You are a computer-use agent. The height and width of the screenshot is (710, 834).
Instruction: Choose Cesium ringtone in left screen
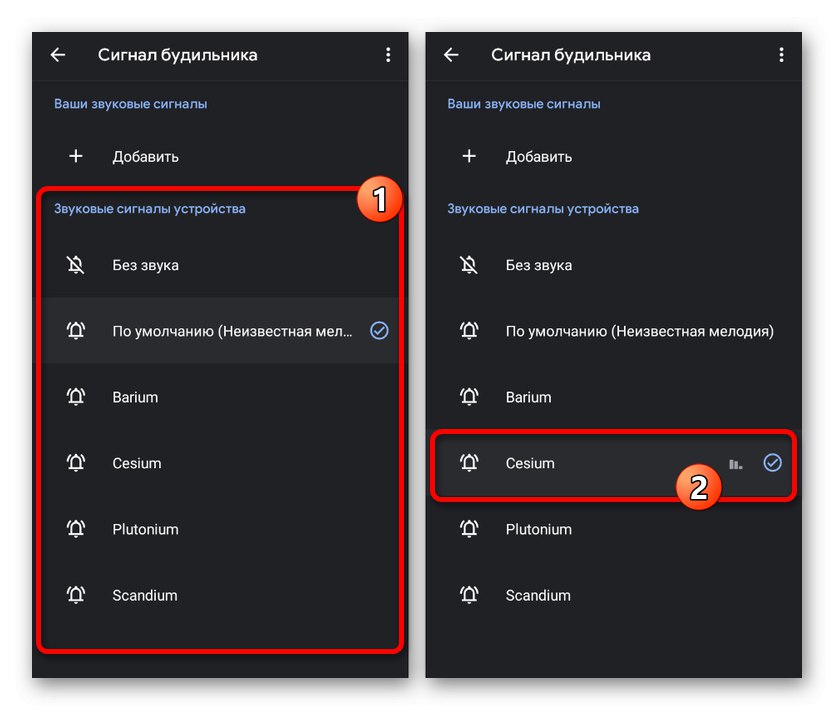point(137,463)
